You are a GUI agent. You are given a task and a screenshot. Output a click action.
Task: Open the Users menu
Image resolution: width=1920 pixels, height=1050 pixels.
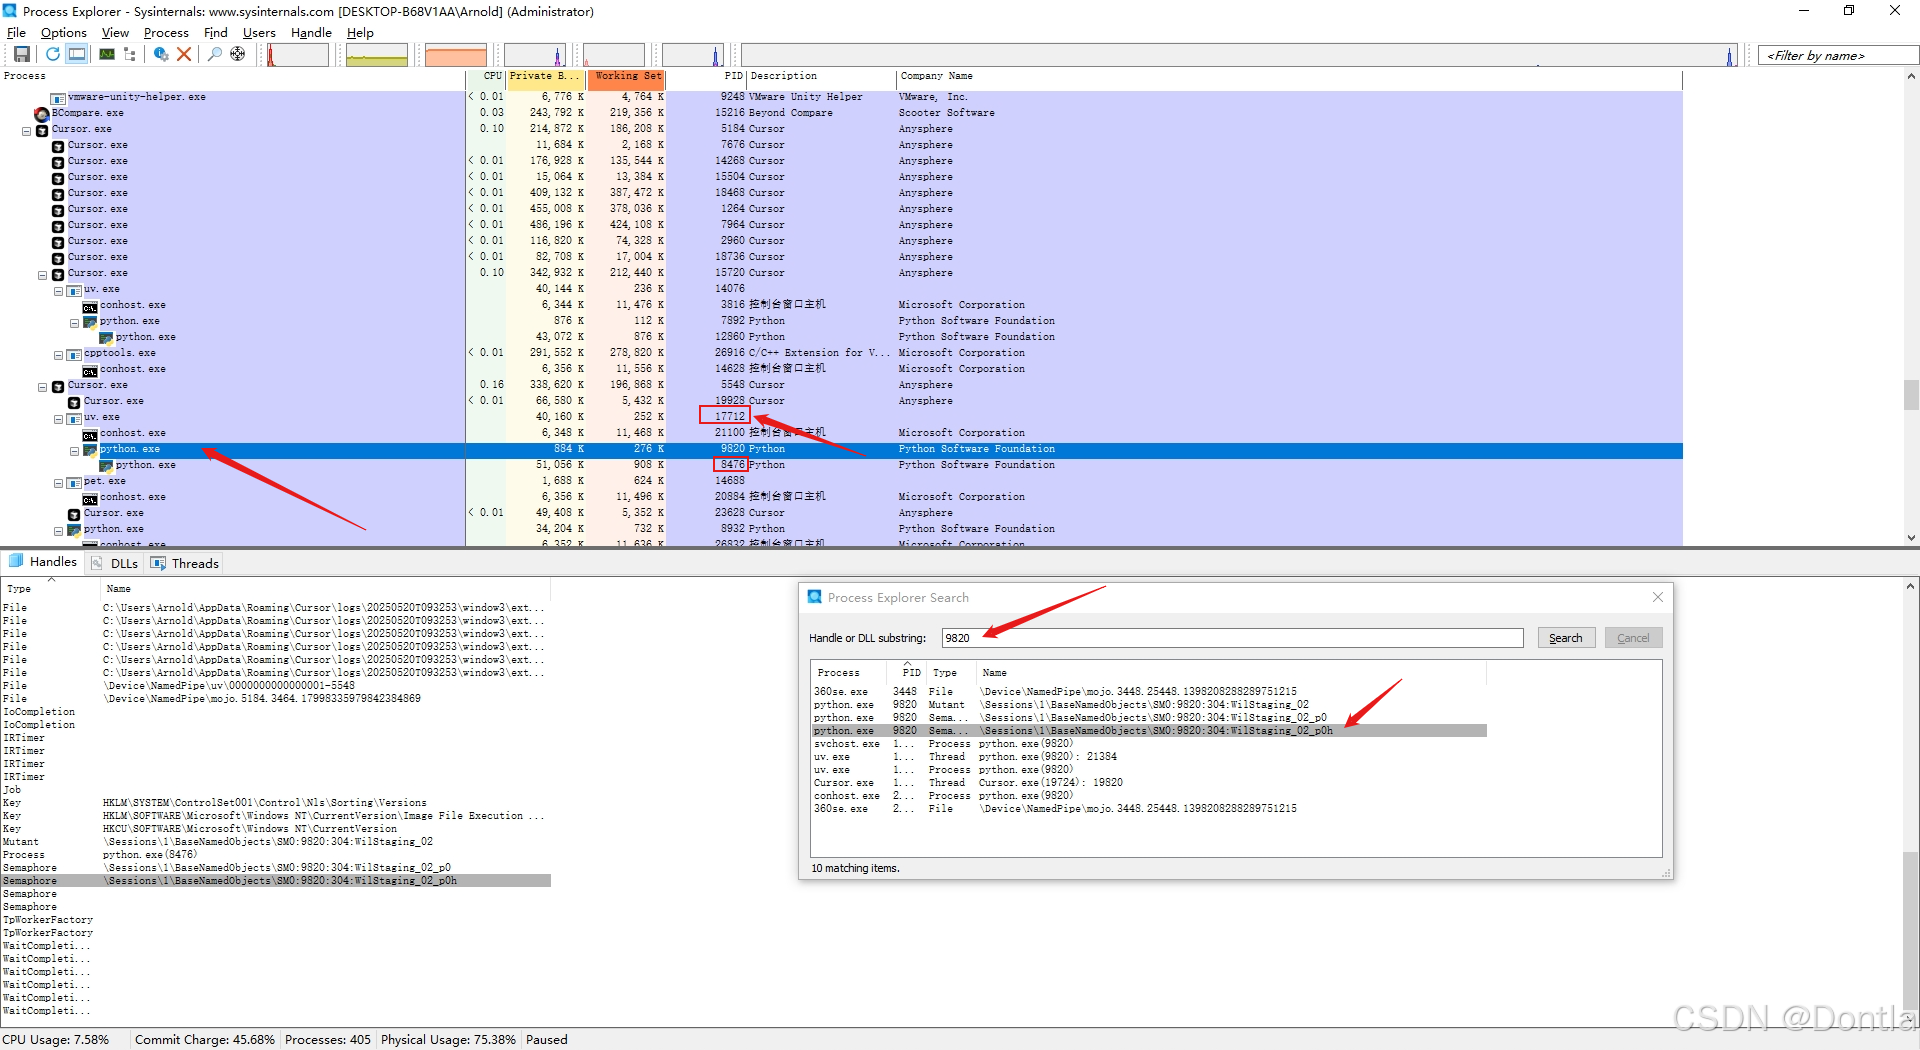coord(259,32)
